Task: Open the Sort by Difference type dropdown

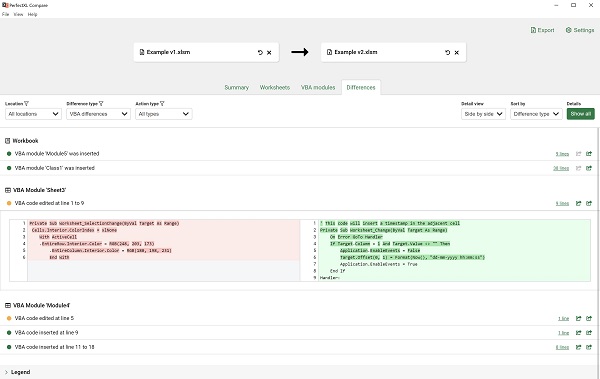Action: click(536, 114)
